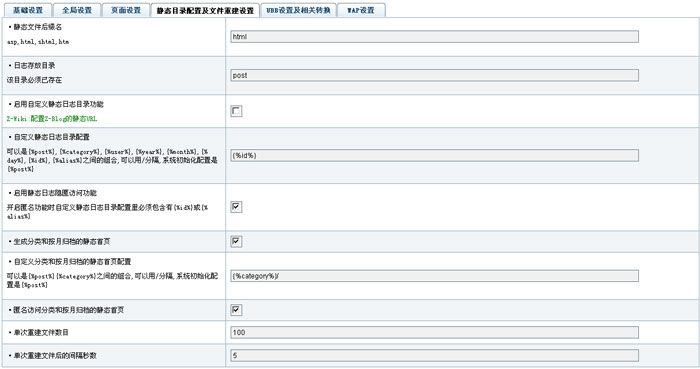This screenshot has height=369, width=700.
Task: Click the 匿名访问分类和按月归档的静态首页 label
Action: (69, 310)
